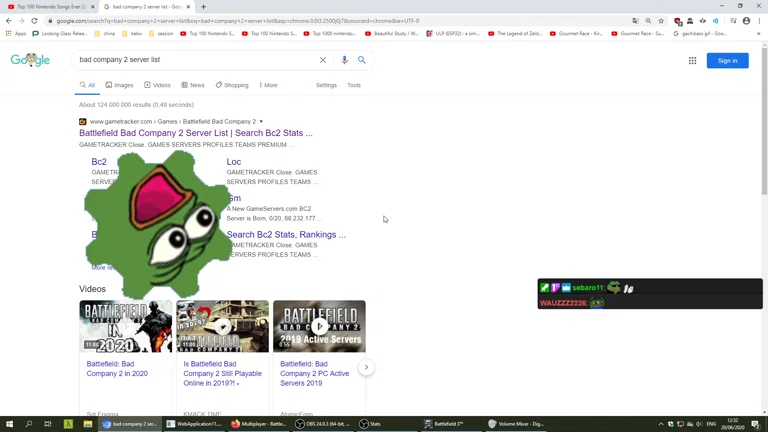Image resolution: width=768 pixels, height=432 pixels.
Task: Open the Tools search options
Action: point(354,85)
